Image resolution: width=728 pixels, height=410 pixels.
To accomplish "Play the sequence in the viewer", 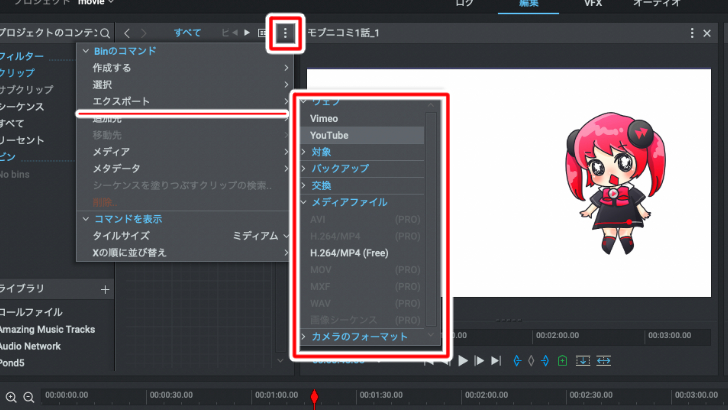I will coord(463,361).
